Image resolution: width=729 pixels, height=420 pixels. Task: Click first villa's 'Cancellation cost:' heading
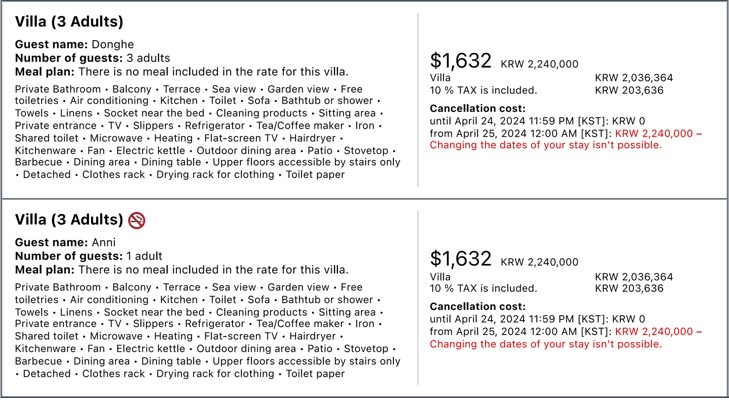[477, 108]
